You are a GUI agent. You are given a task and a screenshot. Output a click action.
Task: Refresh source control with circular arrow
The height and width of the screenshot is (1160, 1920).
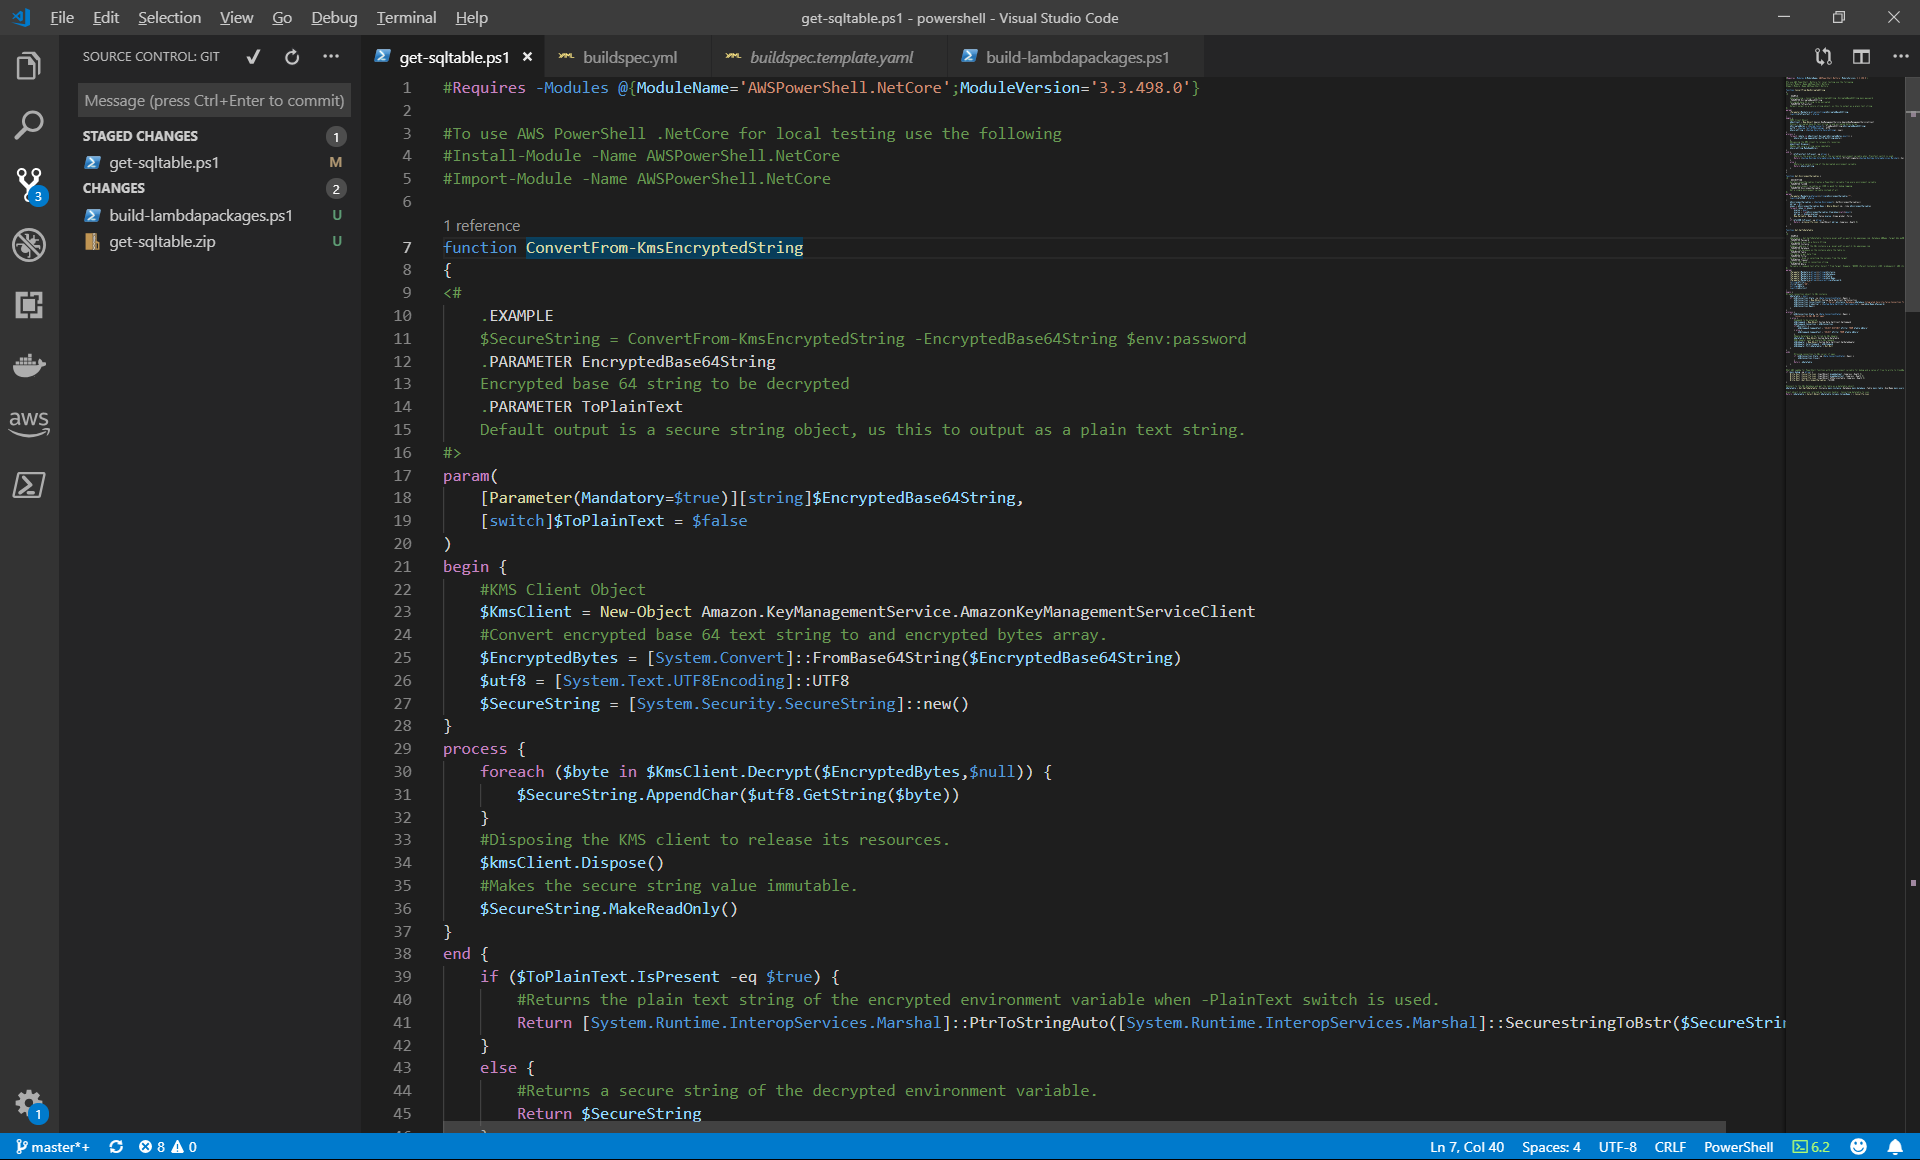(x=292, y=57)
